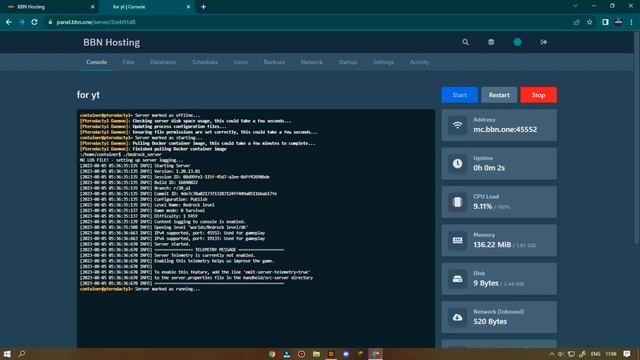Click the CPU Load chip icon
The width and height of the screenshot is (640, 360).
pyautogui.click(x=457, y=202)
